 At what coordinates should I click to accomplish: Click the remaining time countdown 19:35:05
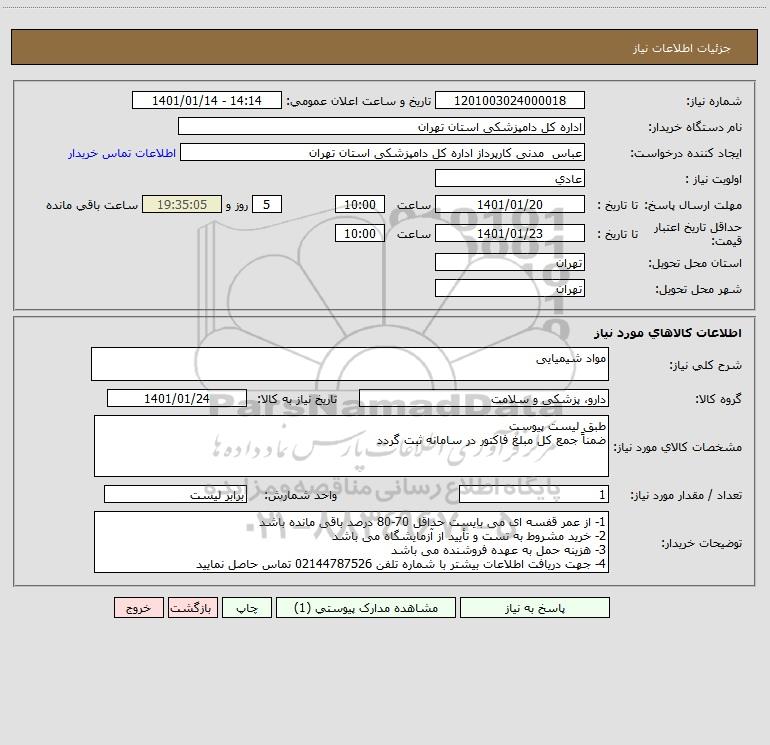[x=182, y=204]
